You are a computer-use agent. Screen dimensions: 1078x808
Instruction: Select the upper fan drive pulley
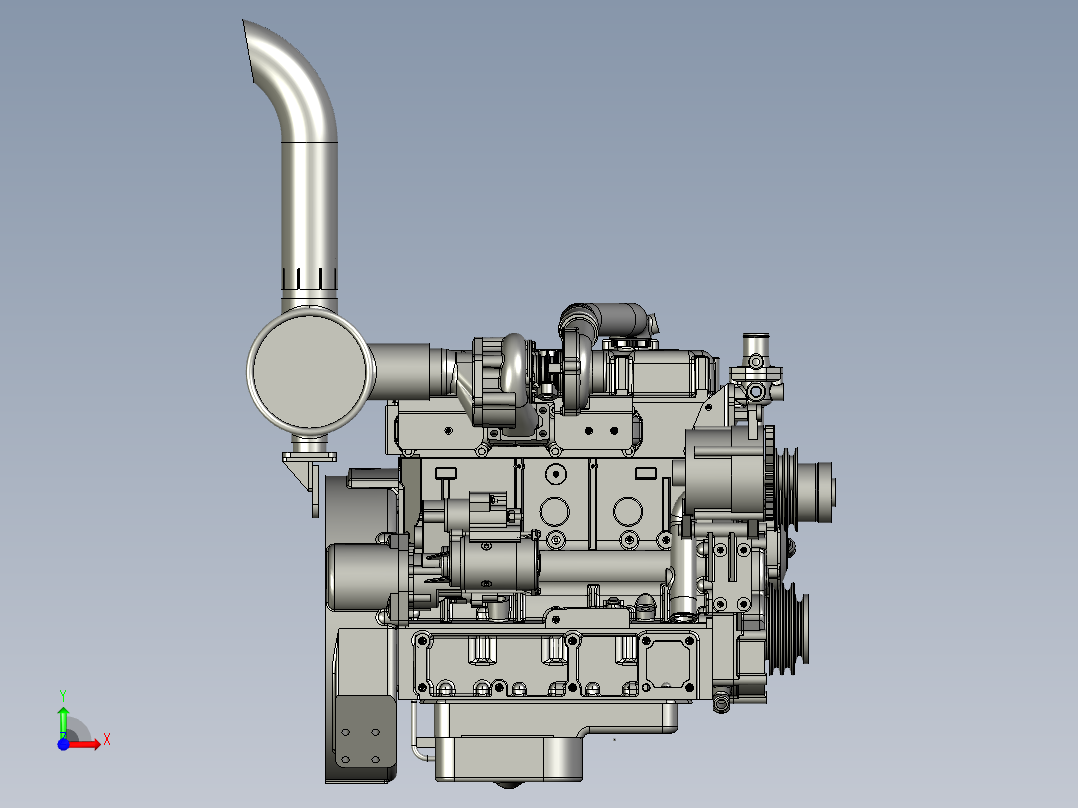point(804,490)
